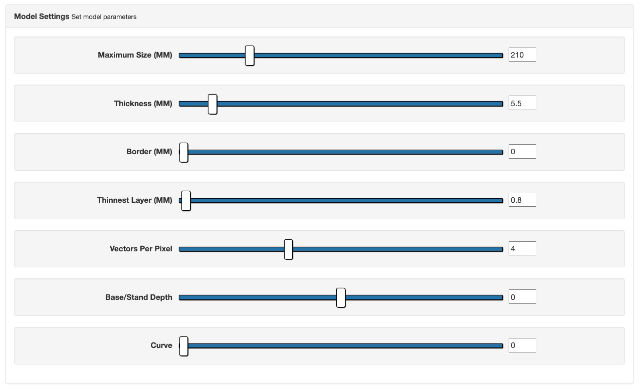Click the Thickness slider handle
Image resolution: width=640 pixels, height=389 pixels.
pos(213,104)
